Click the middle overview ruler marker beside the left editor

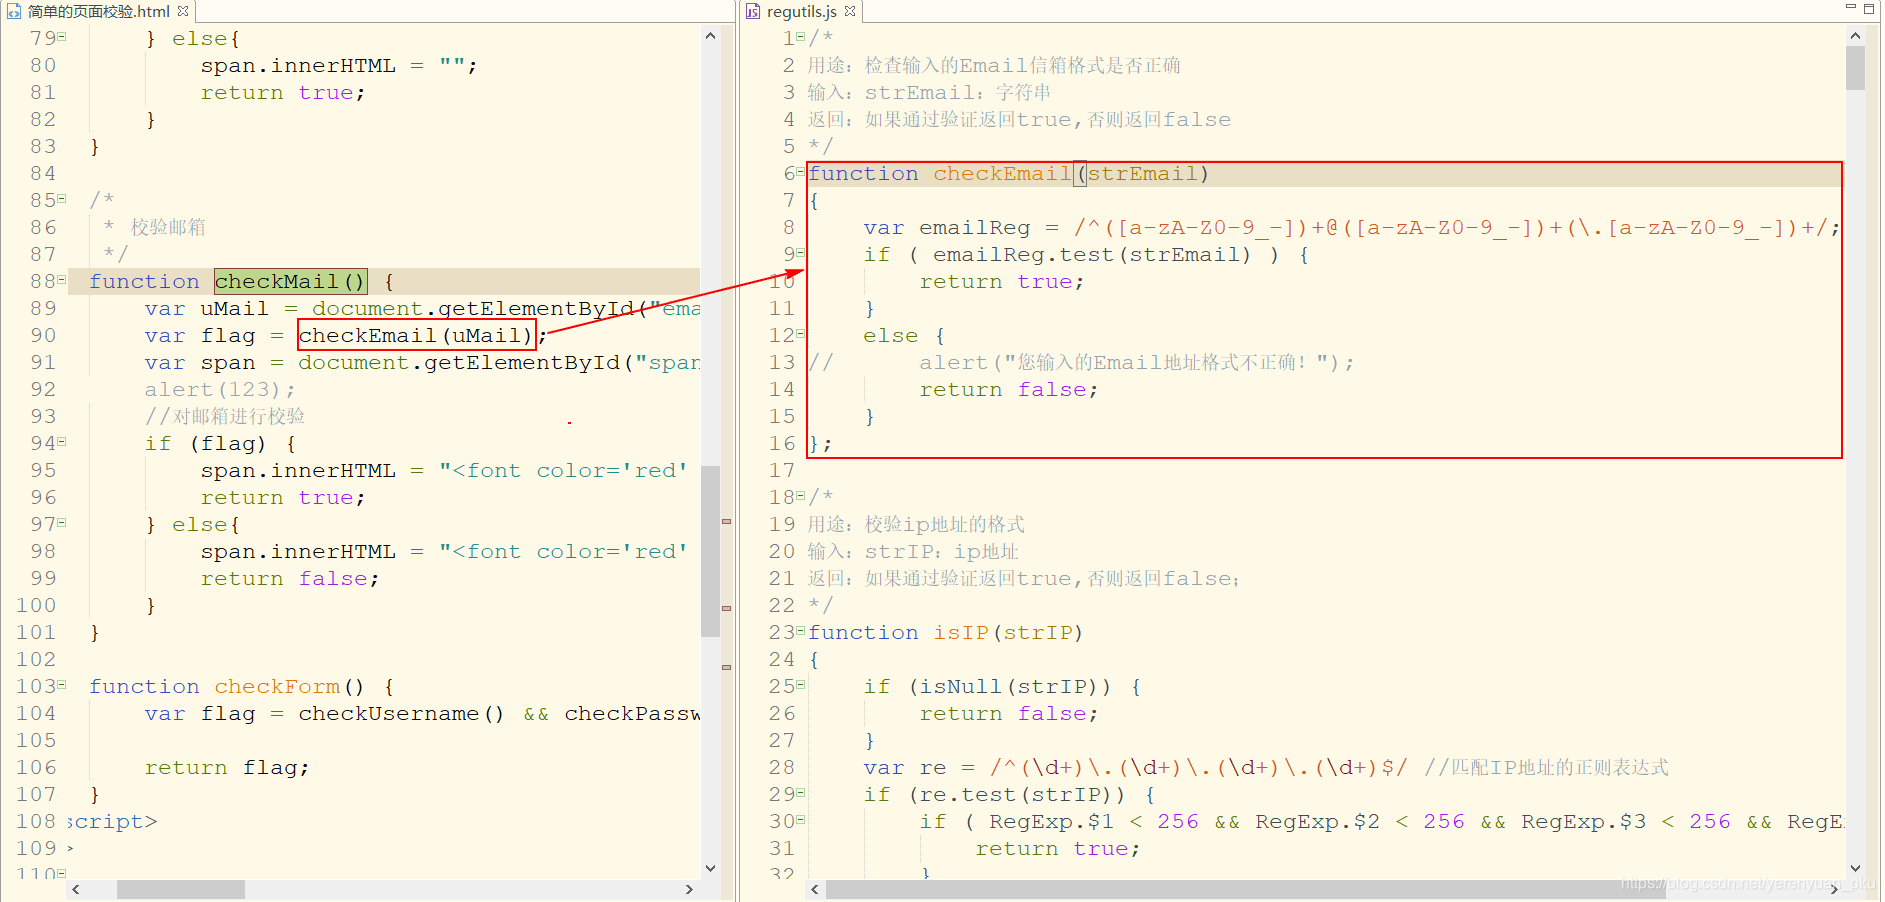click(x=726, y=608)
